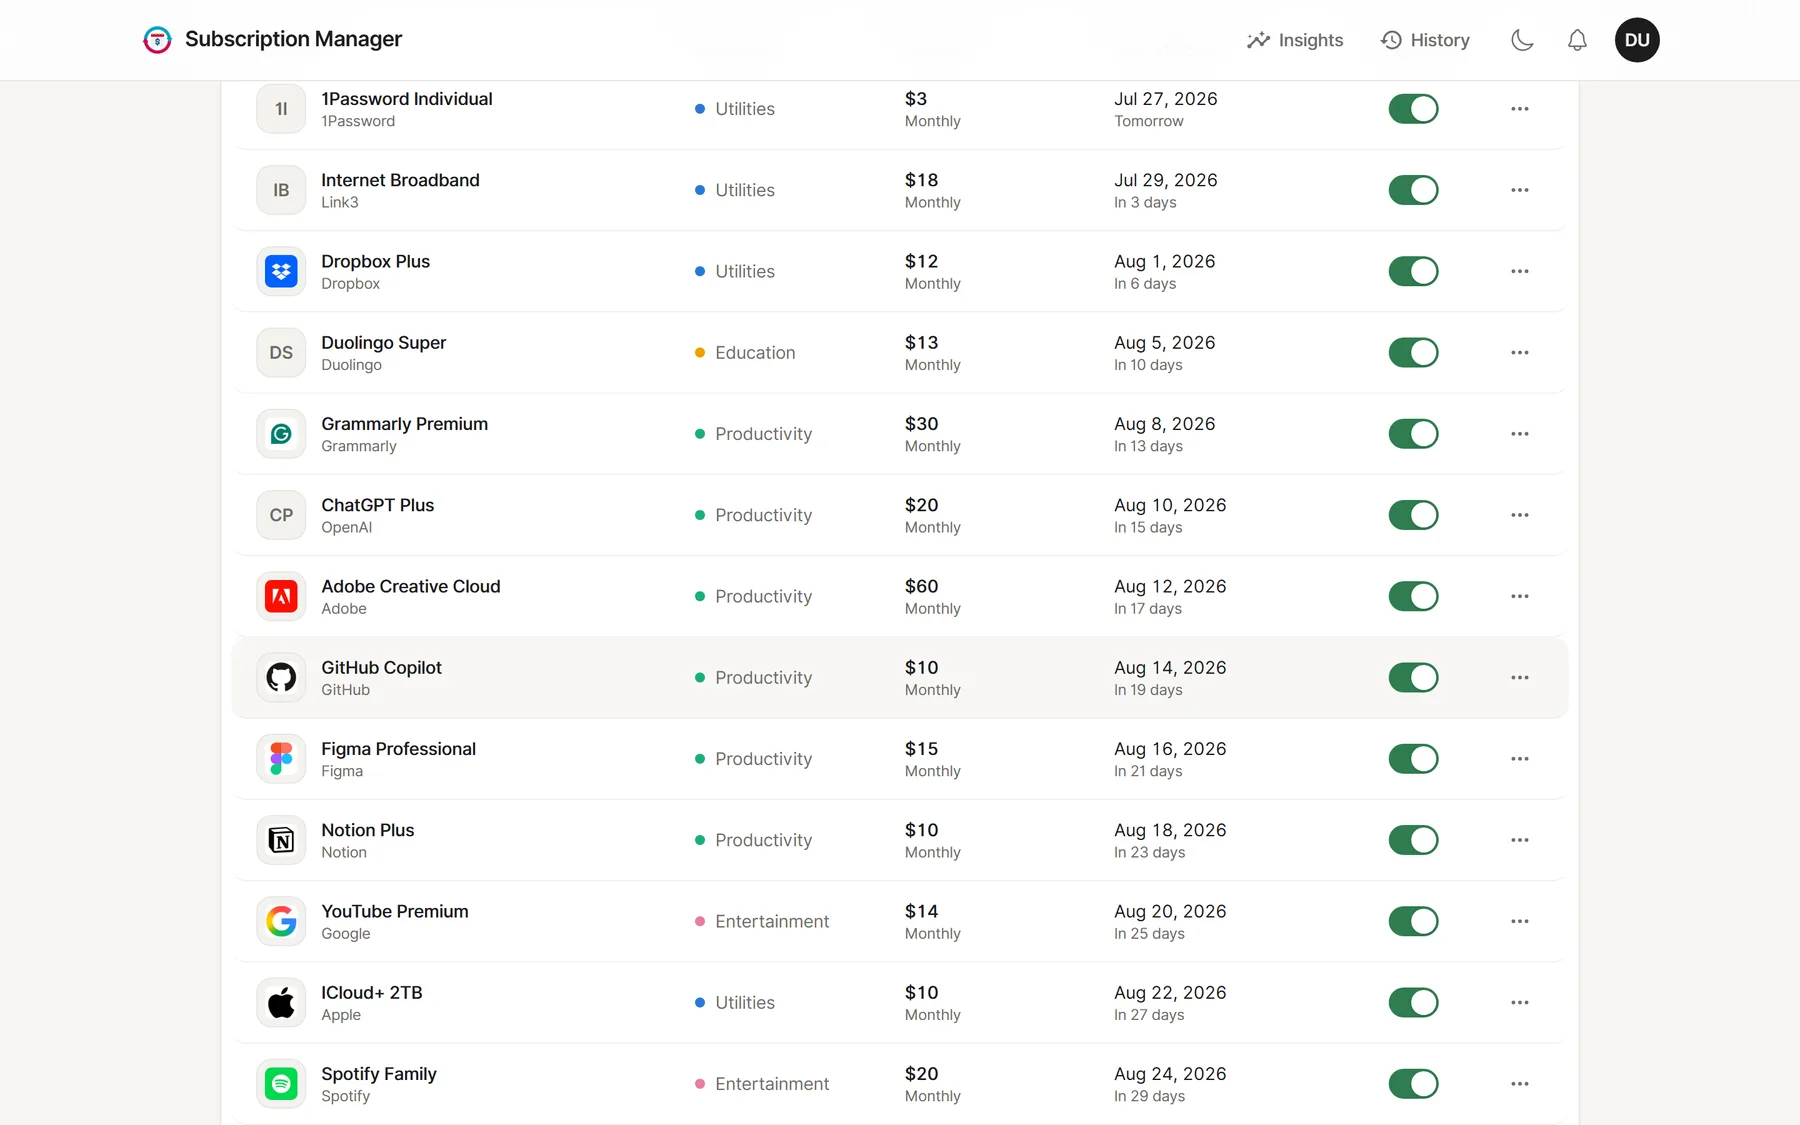Open more options for Adobe Creative Cloud

coord(1520,596)
